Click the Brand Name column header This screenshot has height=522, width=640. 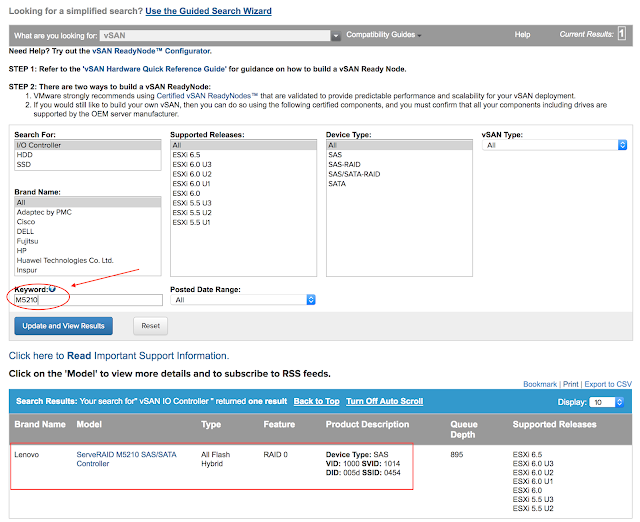40,424
